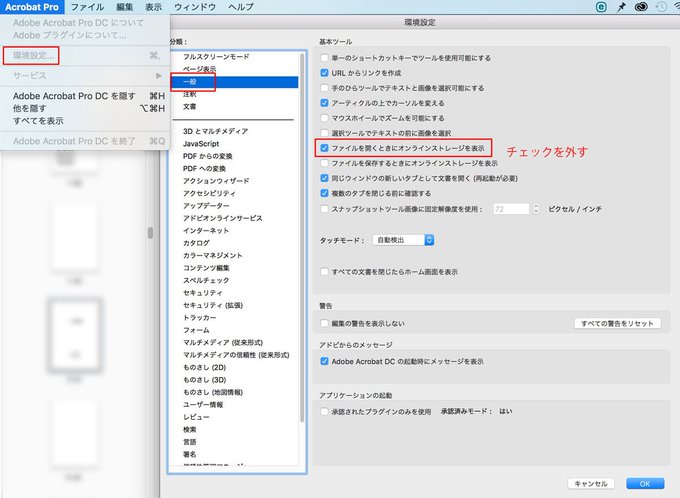This screenshot has height=498, width=680.
Task: Open the ファイル menu
Action: pos(87,7)
